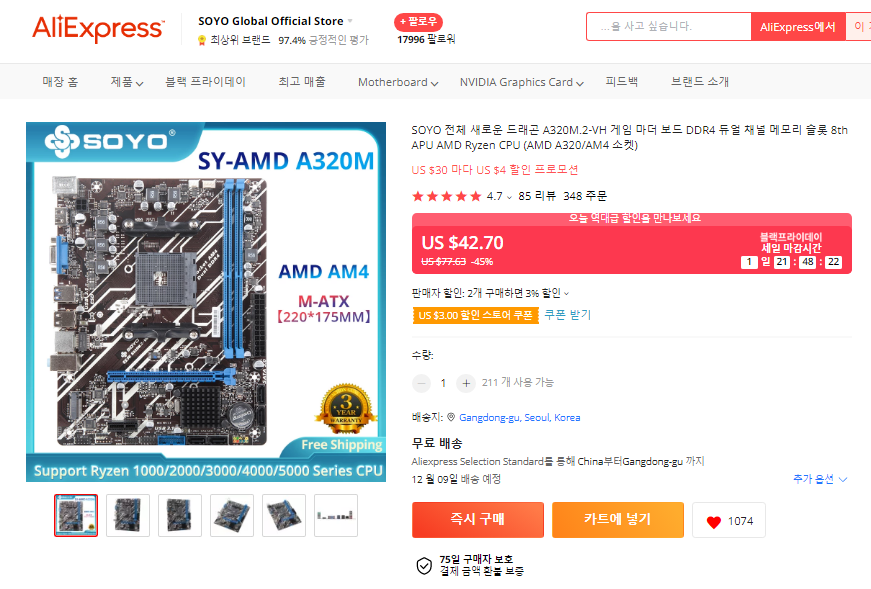Viewport: 871px width, 589px height.
Task: Click the 쿠폰 받기 coupon link
Action: 568,315
